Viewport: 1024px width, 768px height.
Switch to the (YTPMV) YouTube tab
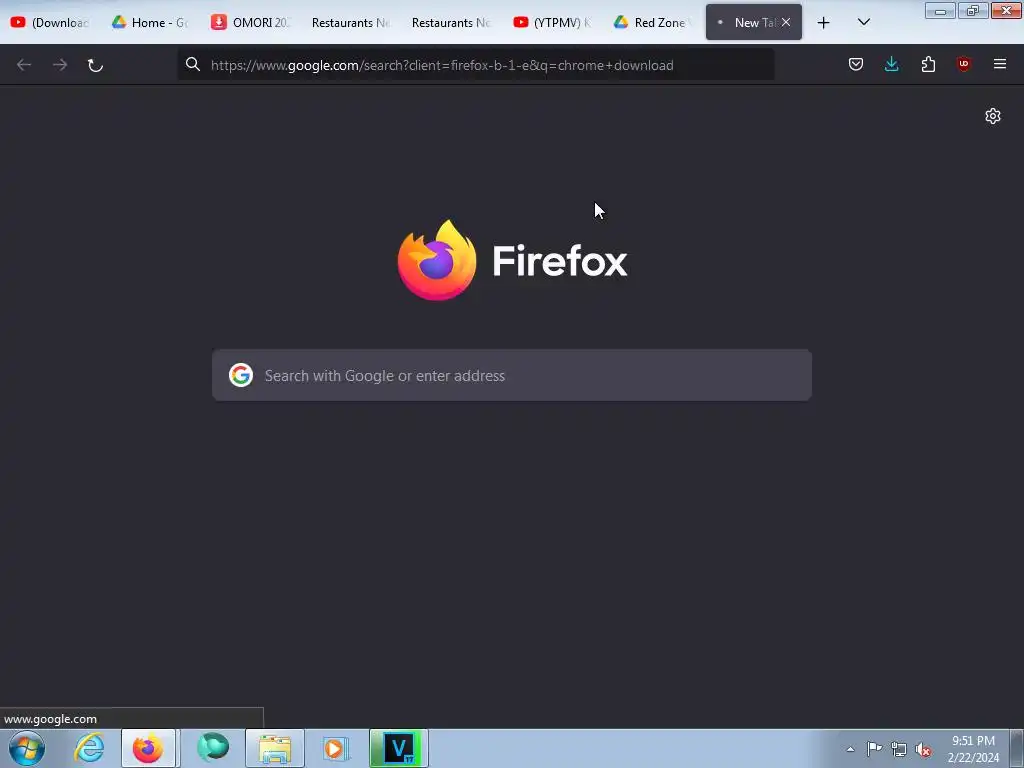pyautogui.click(x=551, y=22)
